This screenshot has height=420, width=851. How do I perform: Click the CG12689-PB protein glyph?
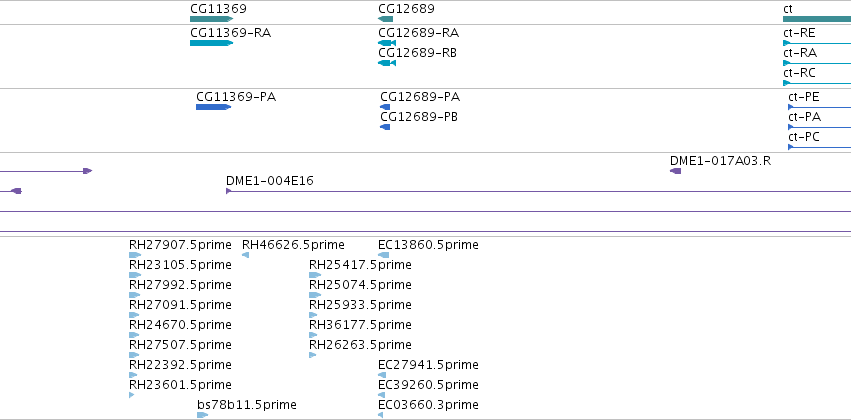(385, 127)
